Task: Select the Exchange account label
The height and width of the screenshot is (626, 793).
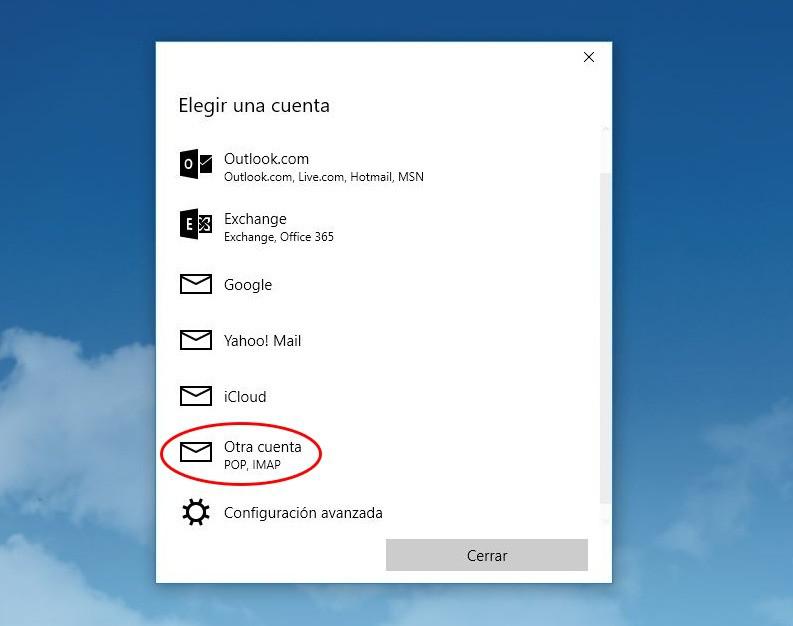Action: pyautogui.click(x=255, y=219)
